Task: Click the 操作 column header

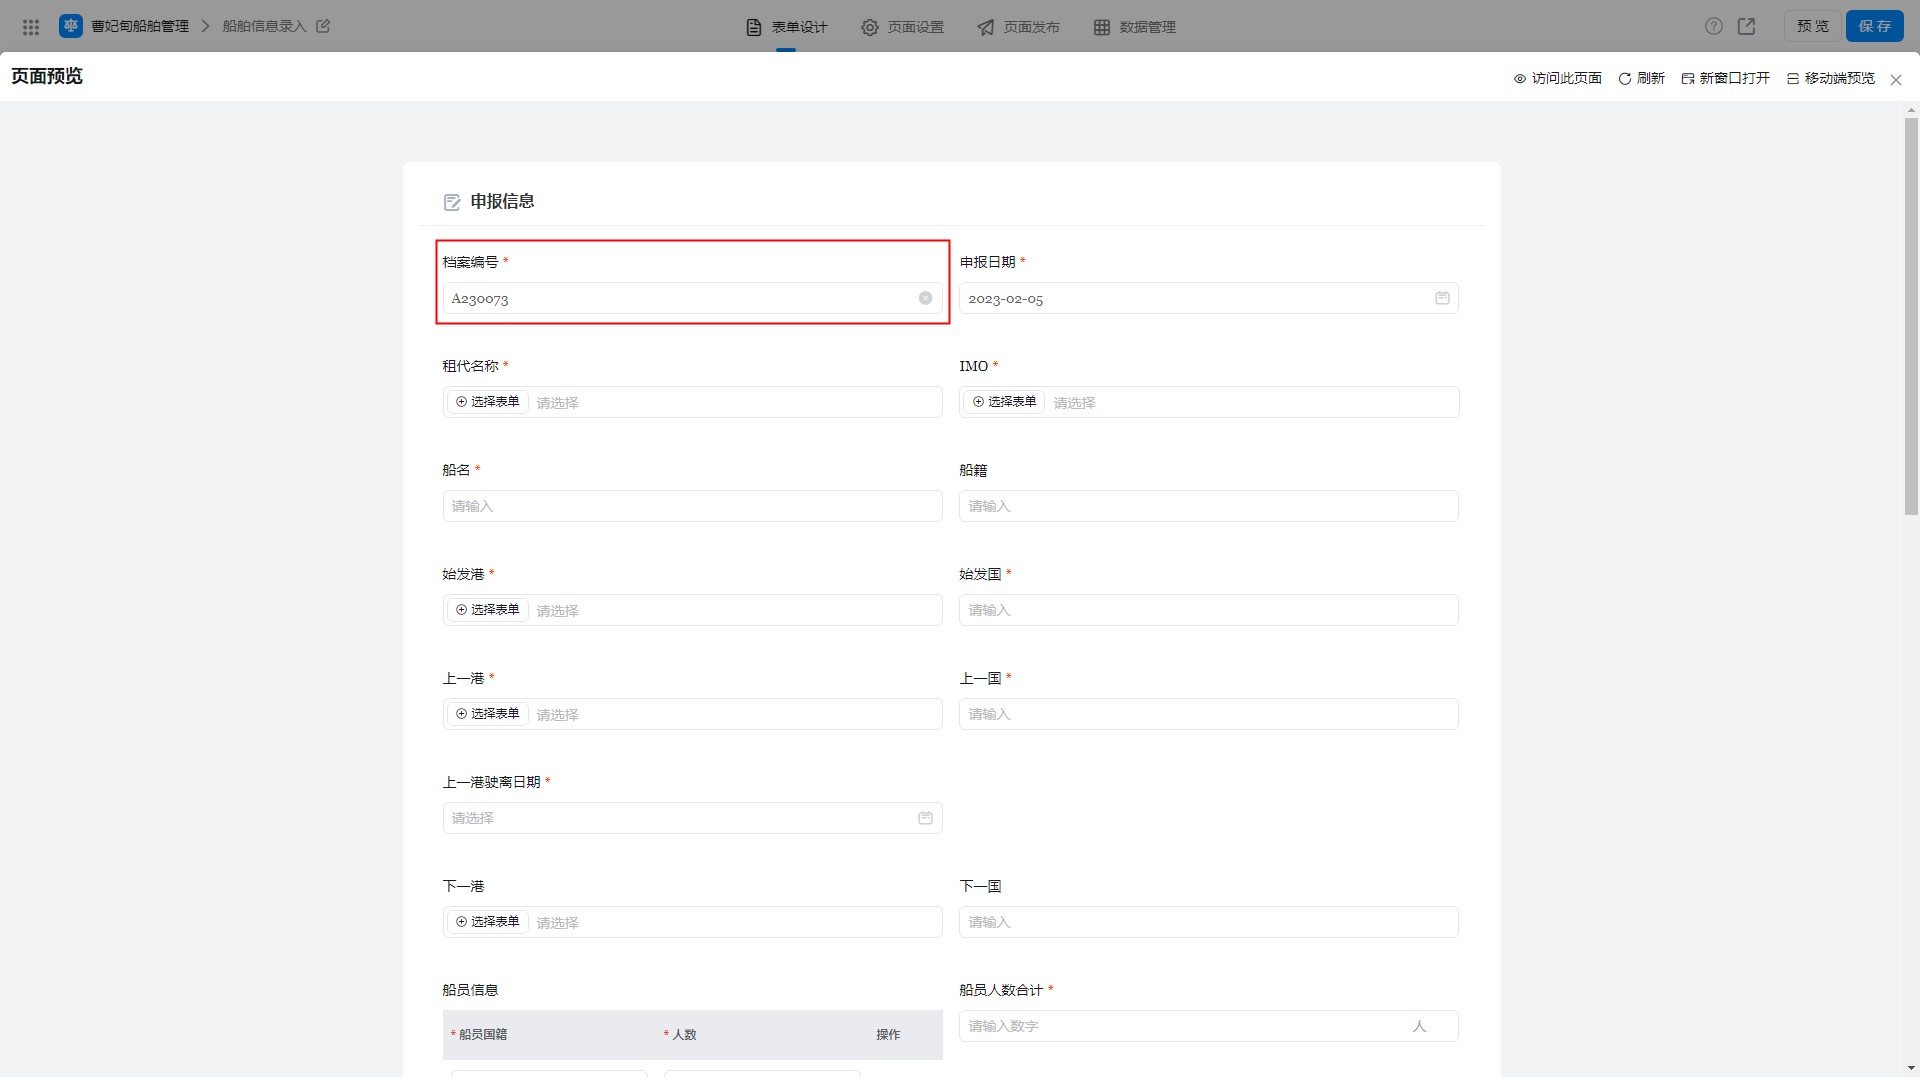Action: 888,1035
